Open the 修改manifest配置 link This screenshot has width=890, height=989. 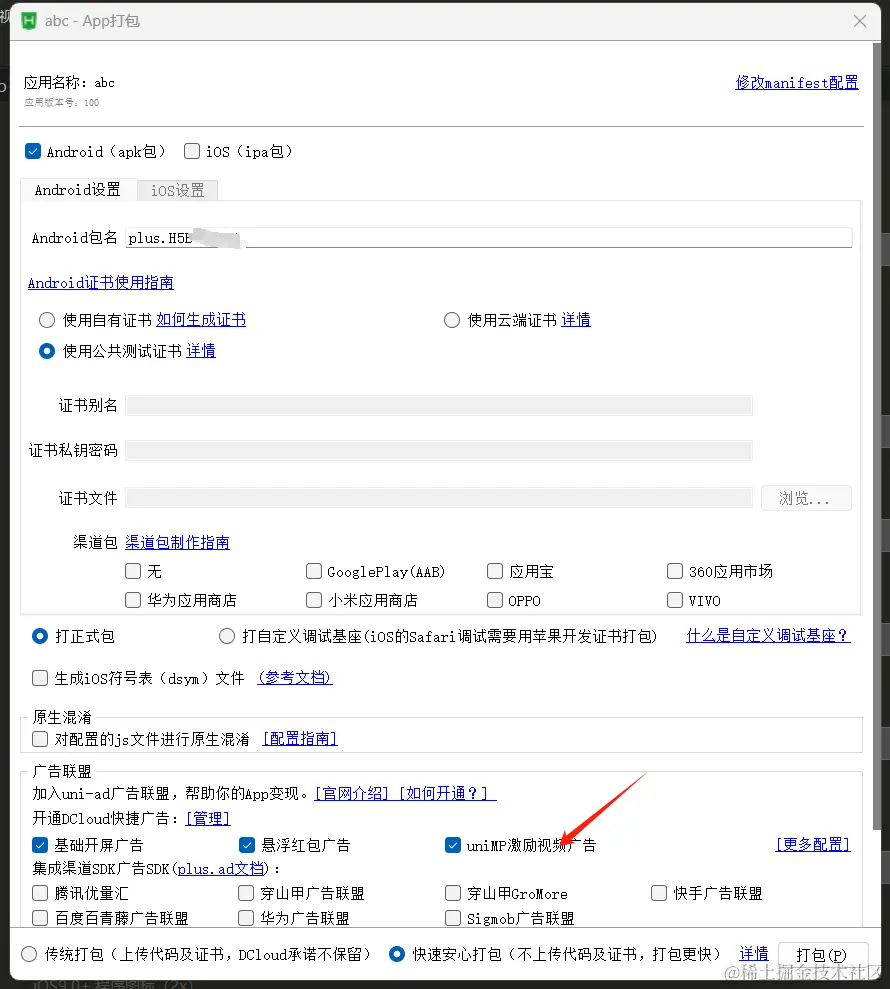coord(797,83)
